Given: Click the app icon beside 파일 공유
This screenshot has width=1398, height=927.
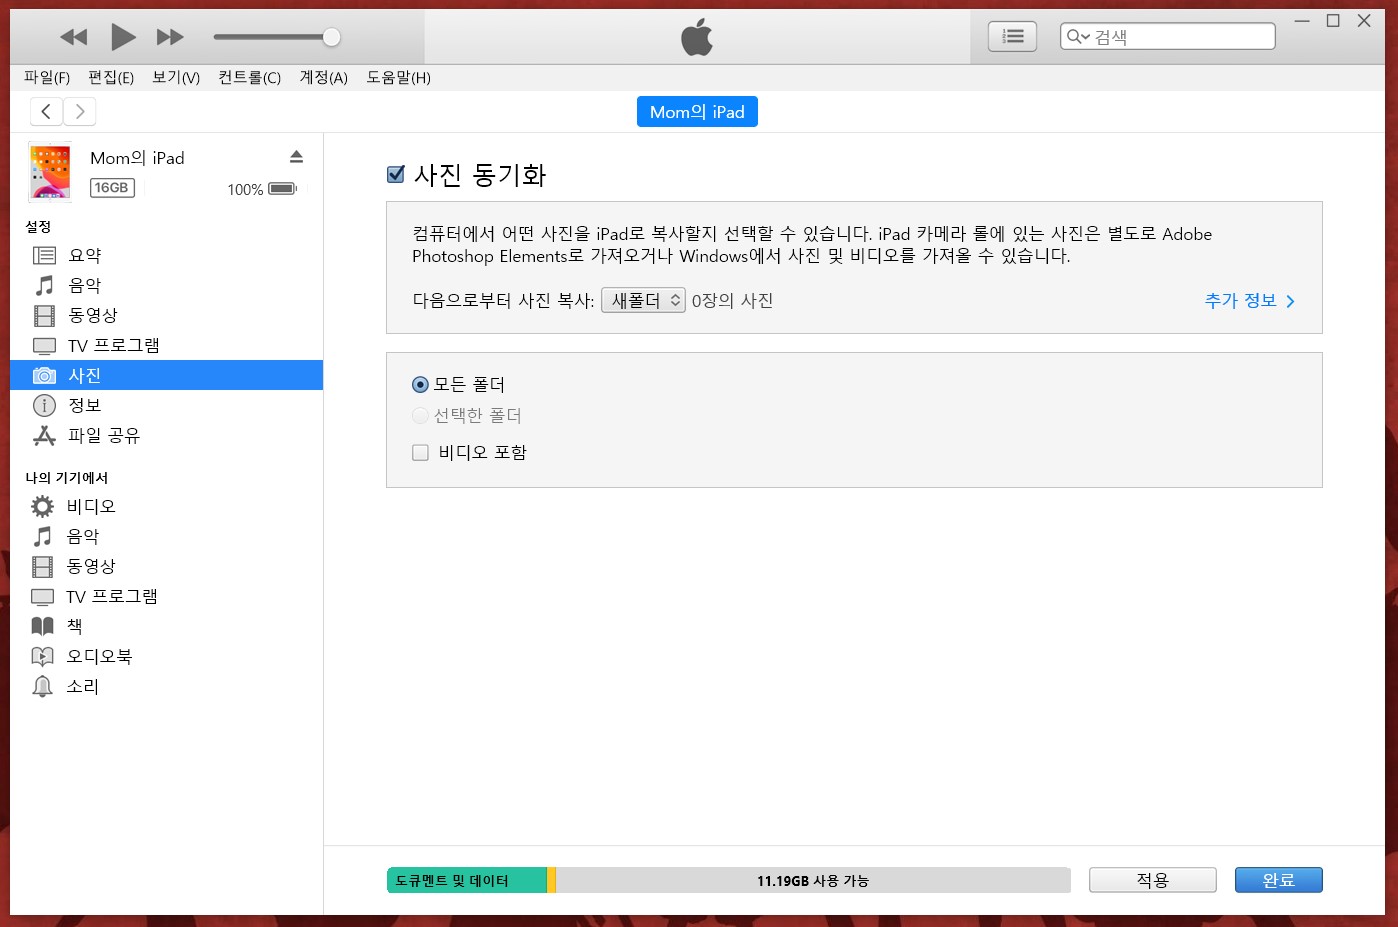Looking at the screenshot, I should [44, 435].
